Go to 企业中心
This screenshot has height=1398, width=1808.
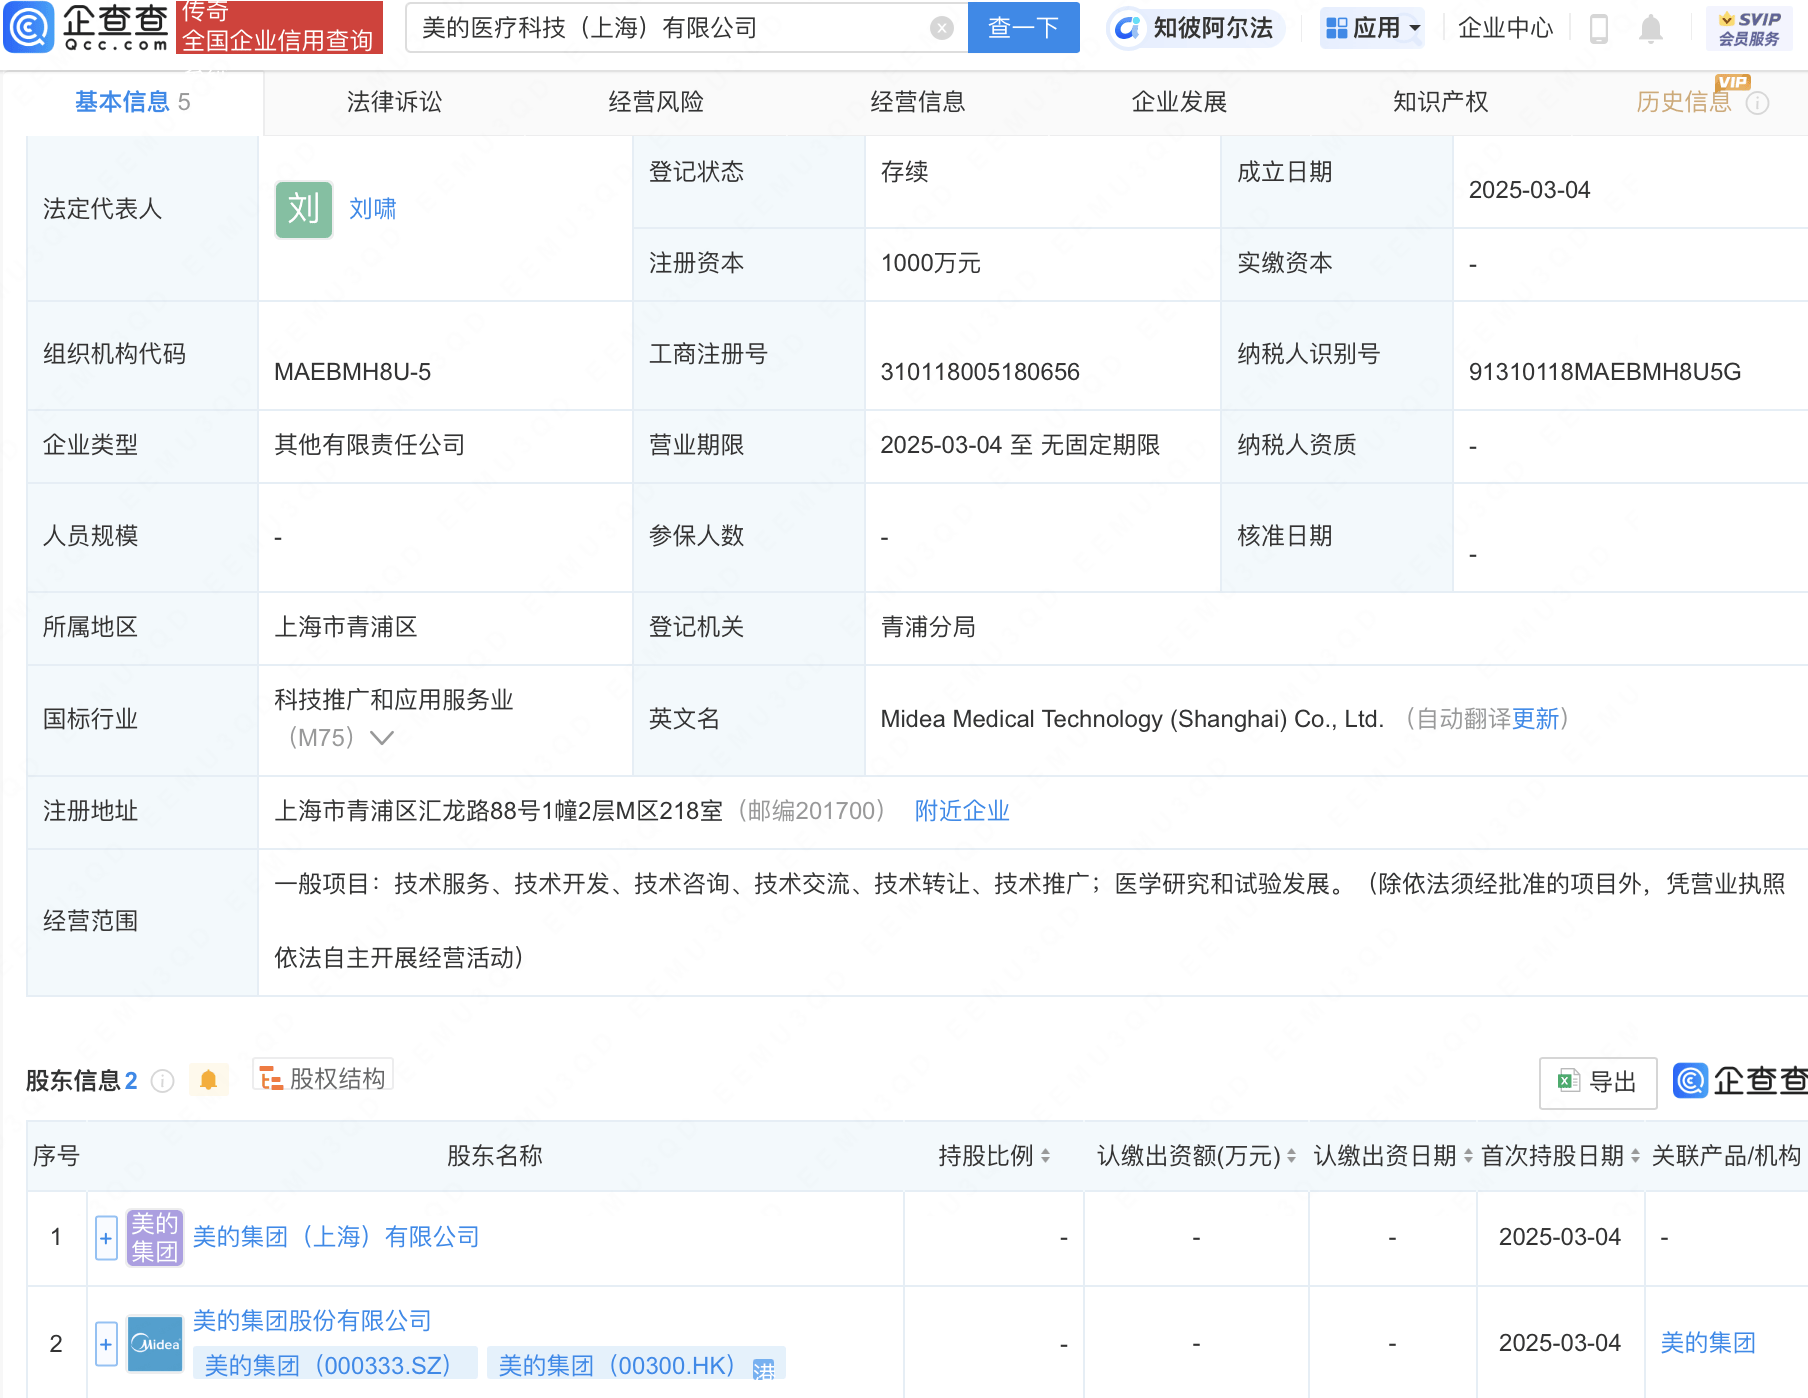tap(1505, 28)
